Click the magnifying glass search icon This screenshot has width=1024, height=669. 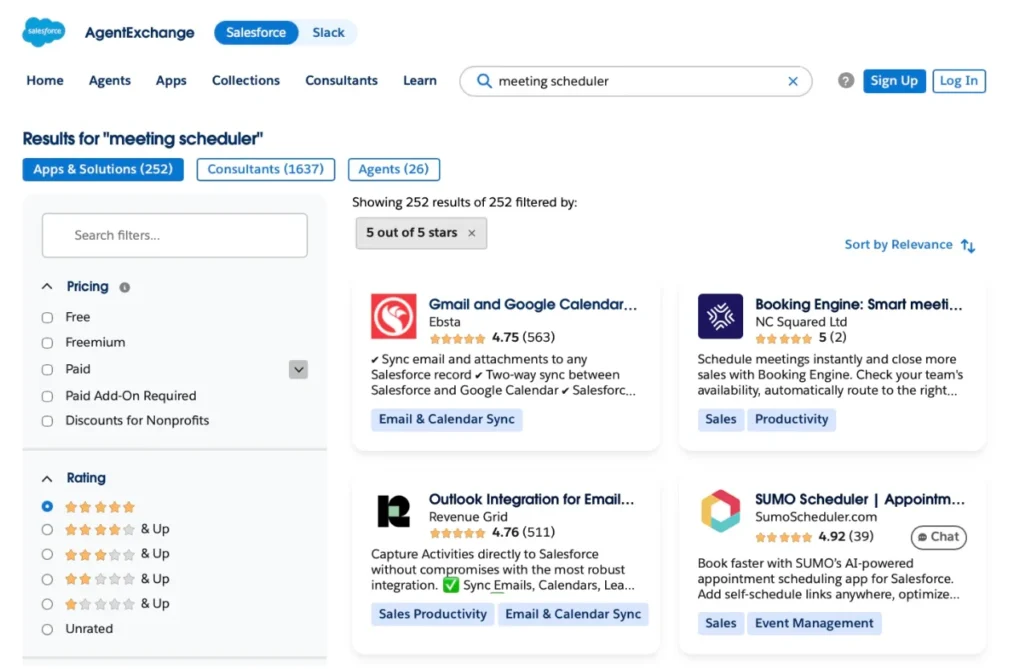484,81
